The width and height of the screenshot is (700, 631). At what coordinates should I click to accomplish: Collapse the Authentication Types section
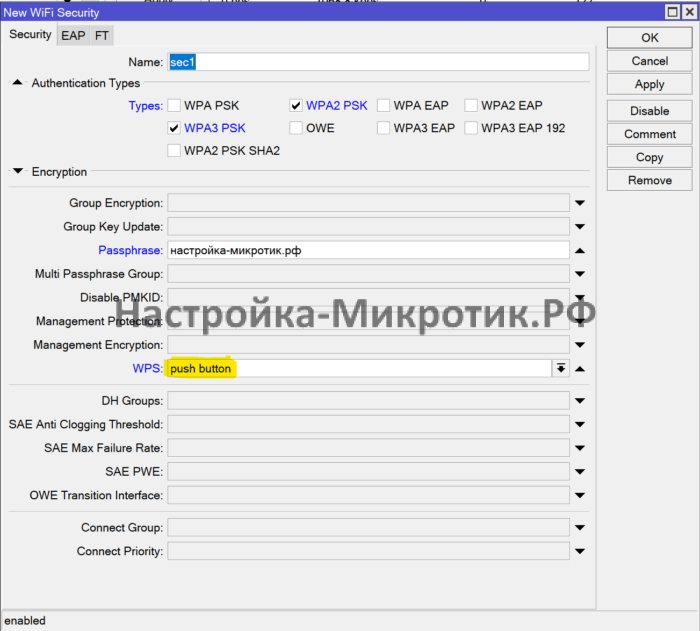click(x=17, y=82)
